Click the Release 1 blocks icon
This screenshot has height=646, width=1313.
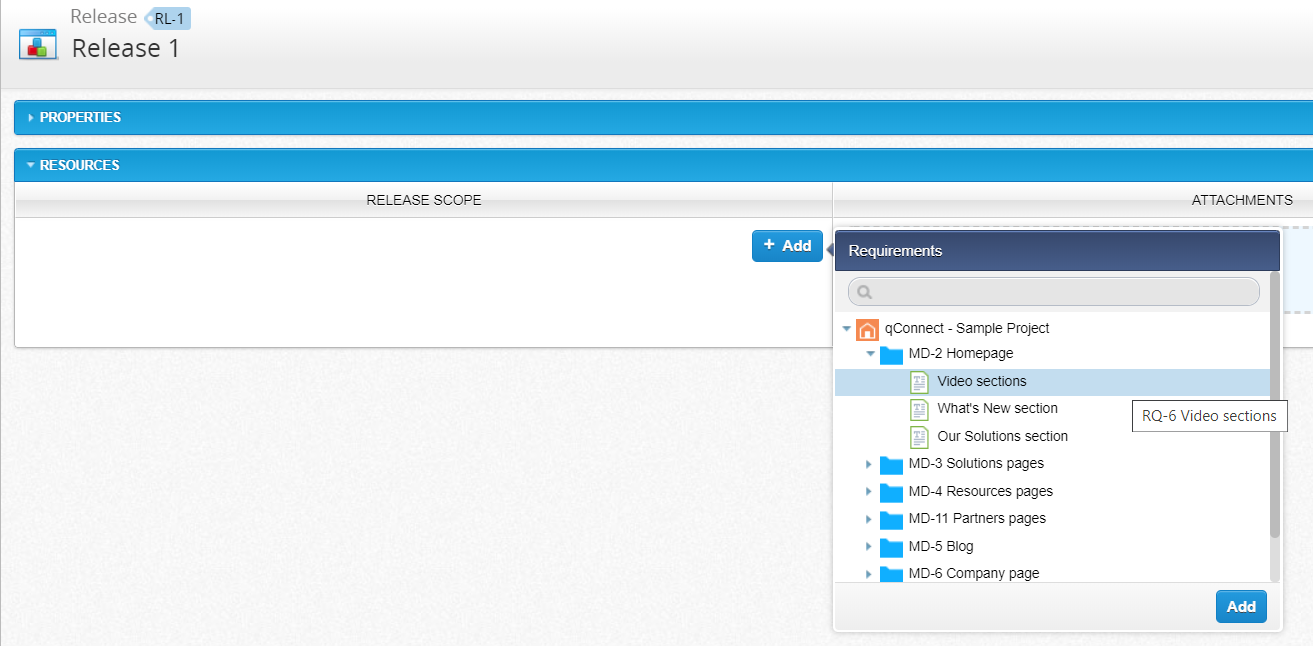[38, 44]
